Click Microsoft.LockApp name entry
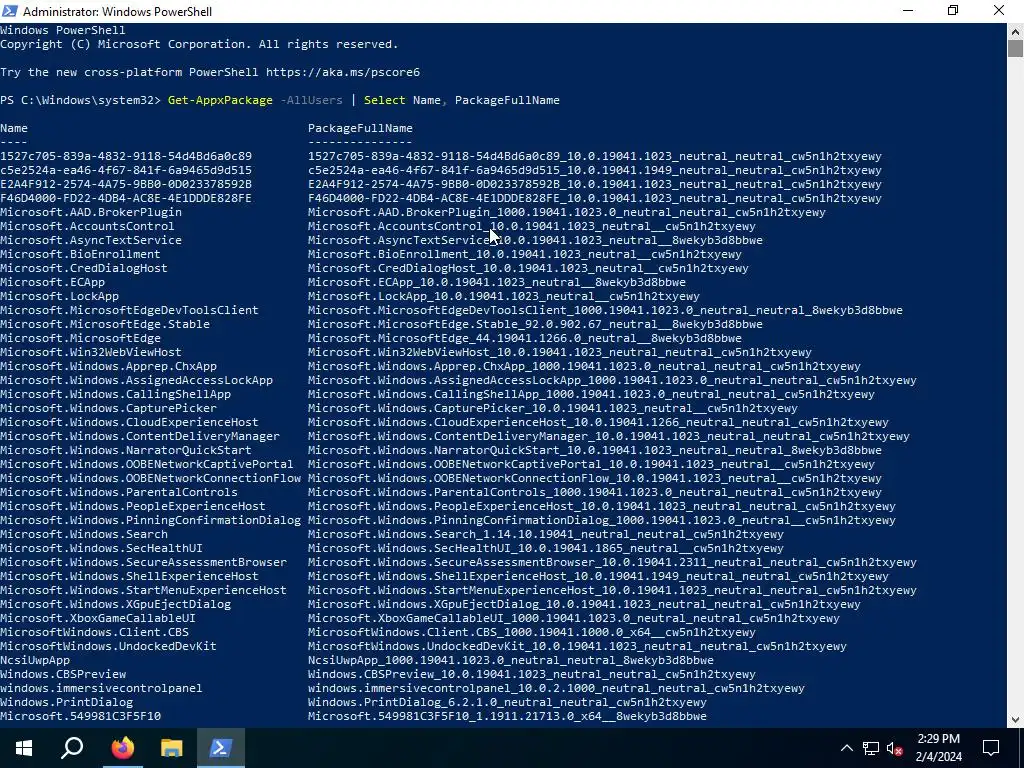This screenshot has width=1024, height=768. tap(59, 296)
